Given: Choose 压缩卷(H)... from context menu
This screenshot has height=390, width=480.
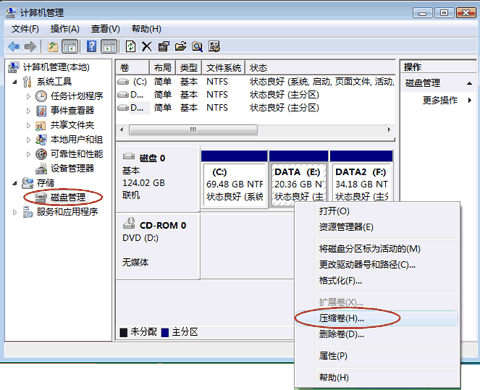Looking at the screenshot, I should pyautogui.click(x=377, y=318).
